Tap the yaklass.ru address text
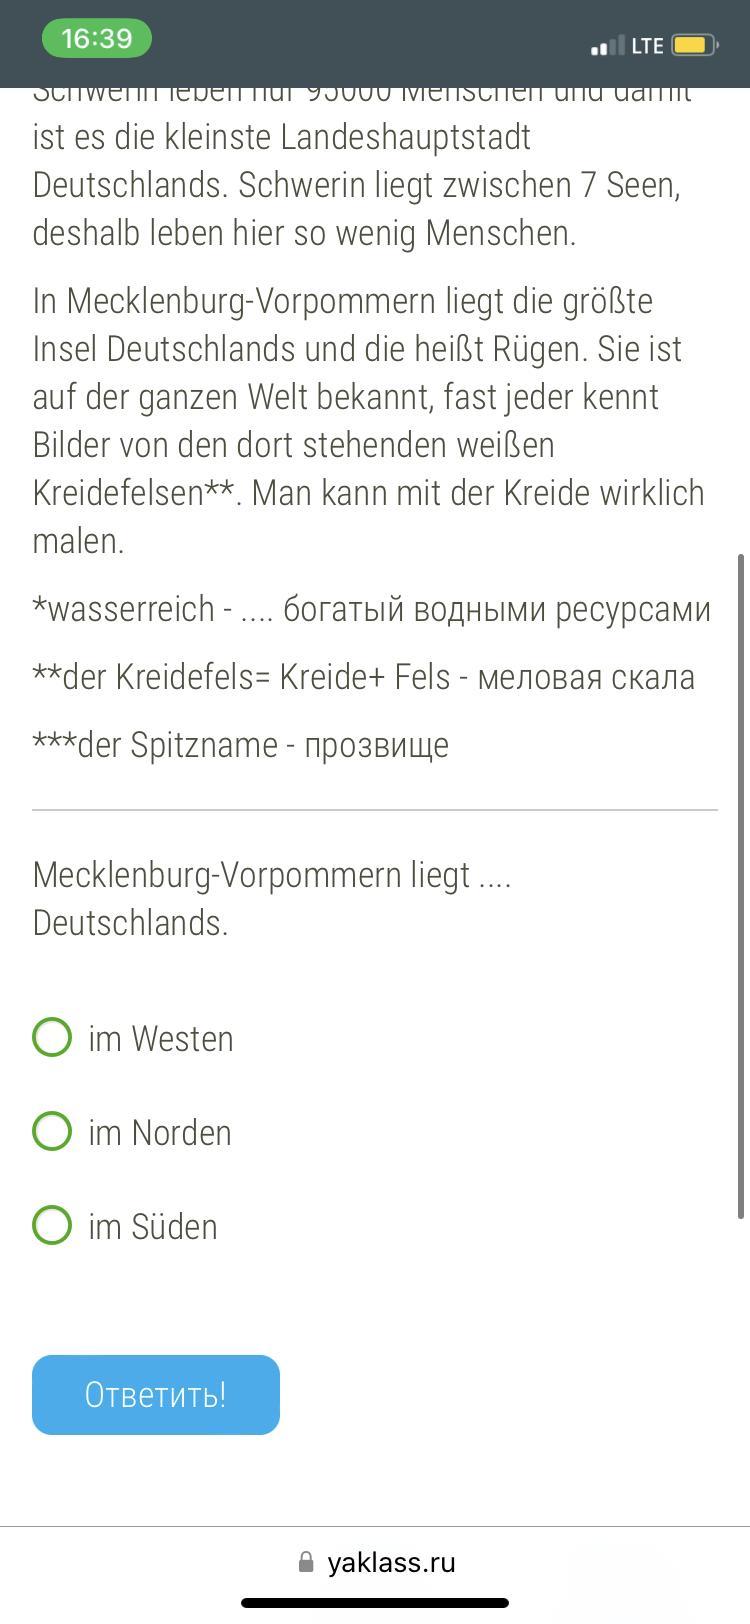 (x=391, y=1562)
